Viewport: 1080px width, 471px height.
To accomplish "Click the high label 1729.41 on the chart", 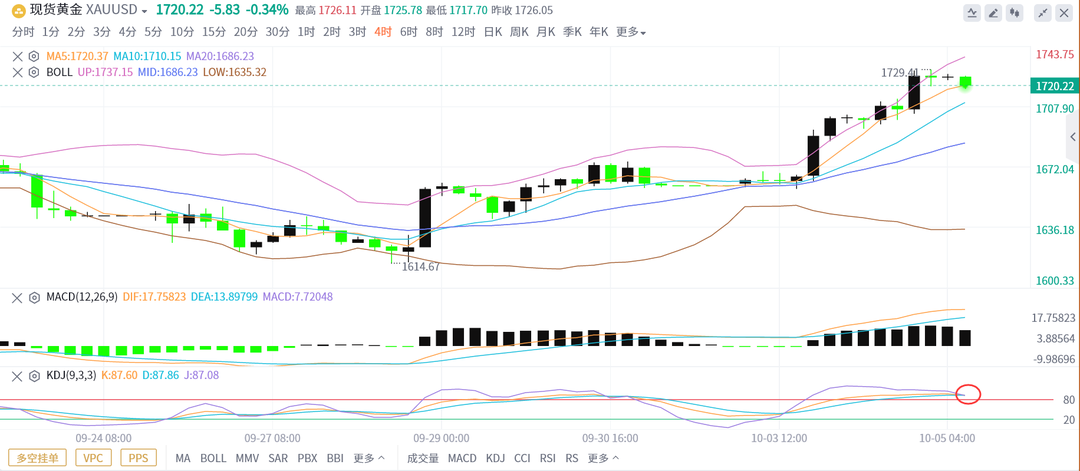I will coord(900,72).
